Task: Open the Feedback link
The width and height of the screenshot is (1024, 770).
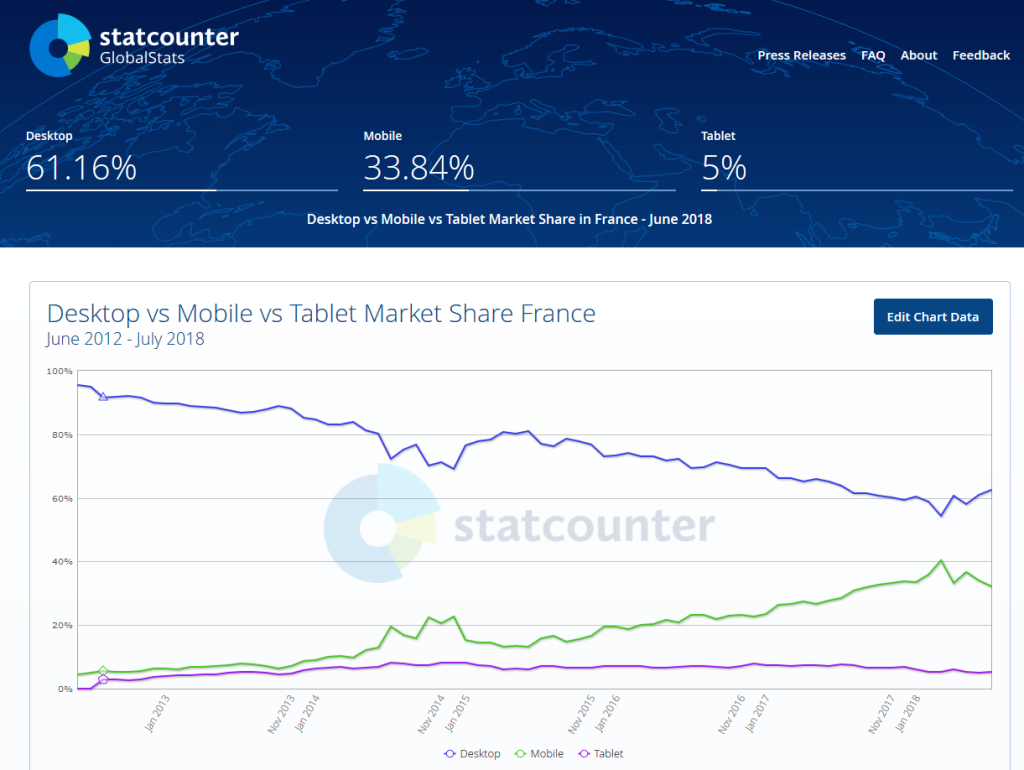Action: (980, 55)
